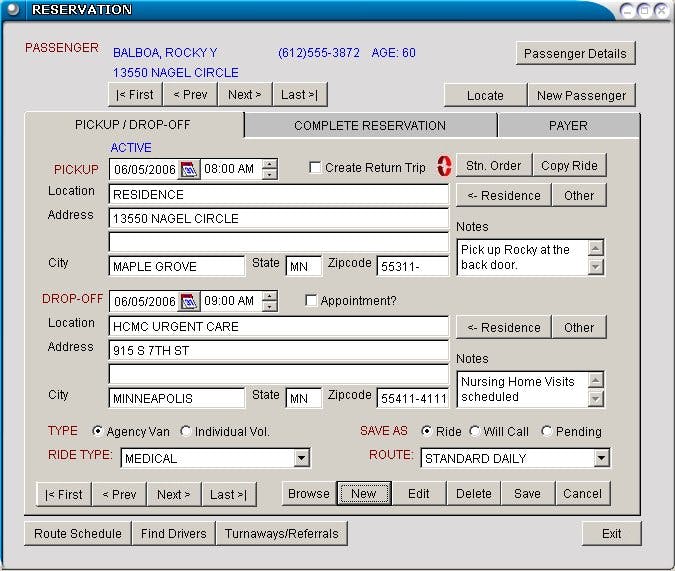The image size is (675, 571).
Task: Go to first ride with bottom First button
Action: pos(64,494)
